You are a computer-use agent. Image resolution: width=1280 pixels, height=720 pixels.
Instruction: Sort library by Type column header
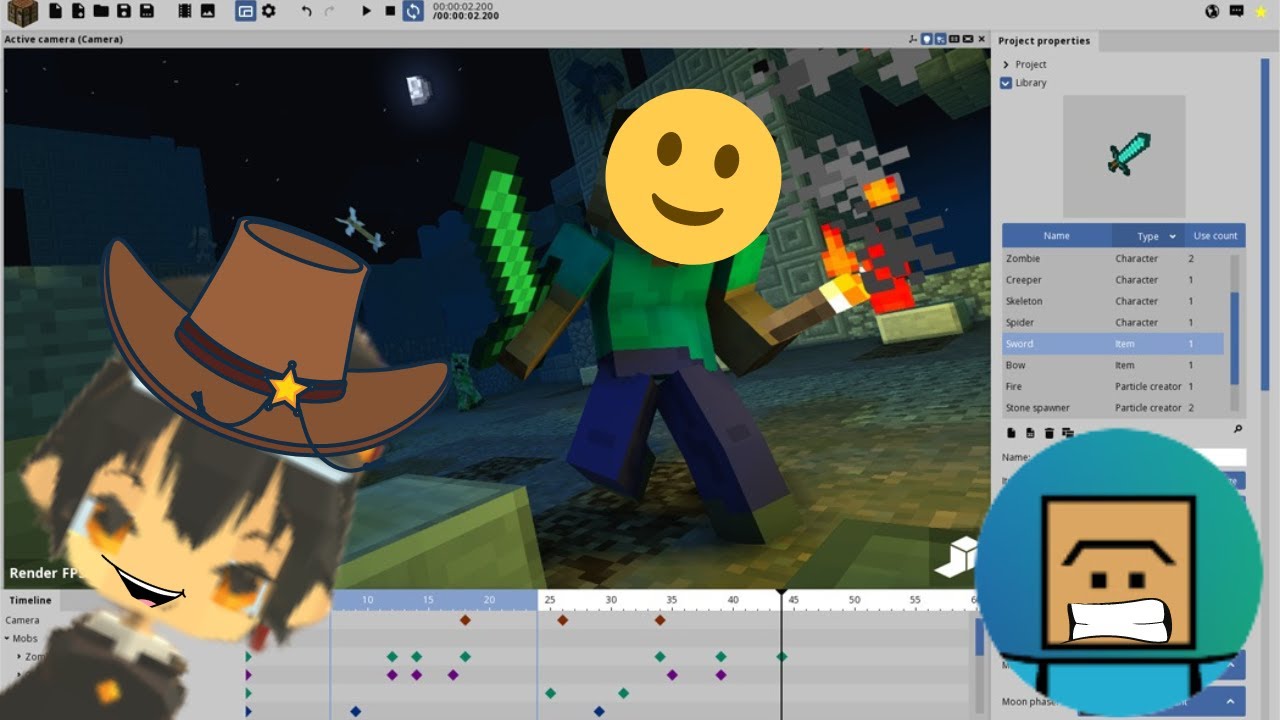(1148, 236)
